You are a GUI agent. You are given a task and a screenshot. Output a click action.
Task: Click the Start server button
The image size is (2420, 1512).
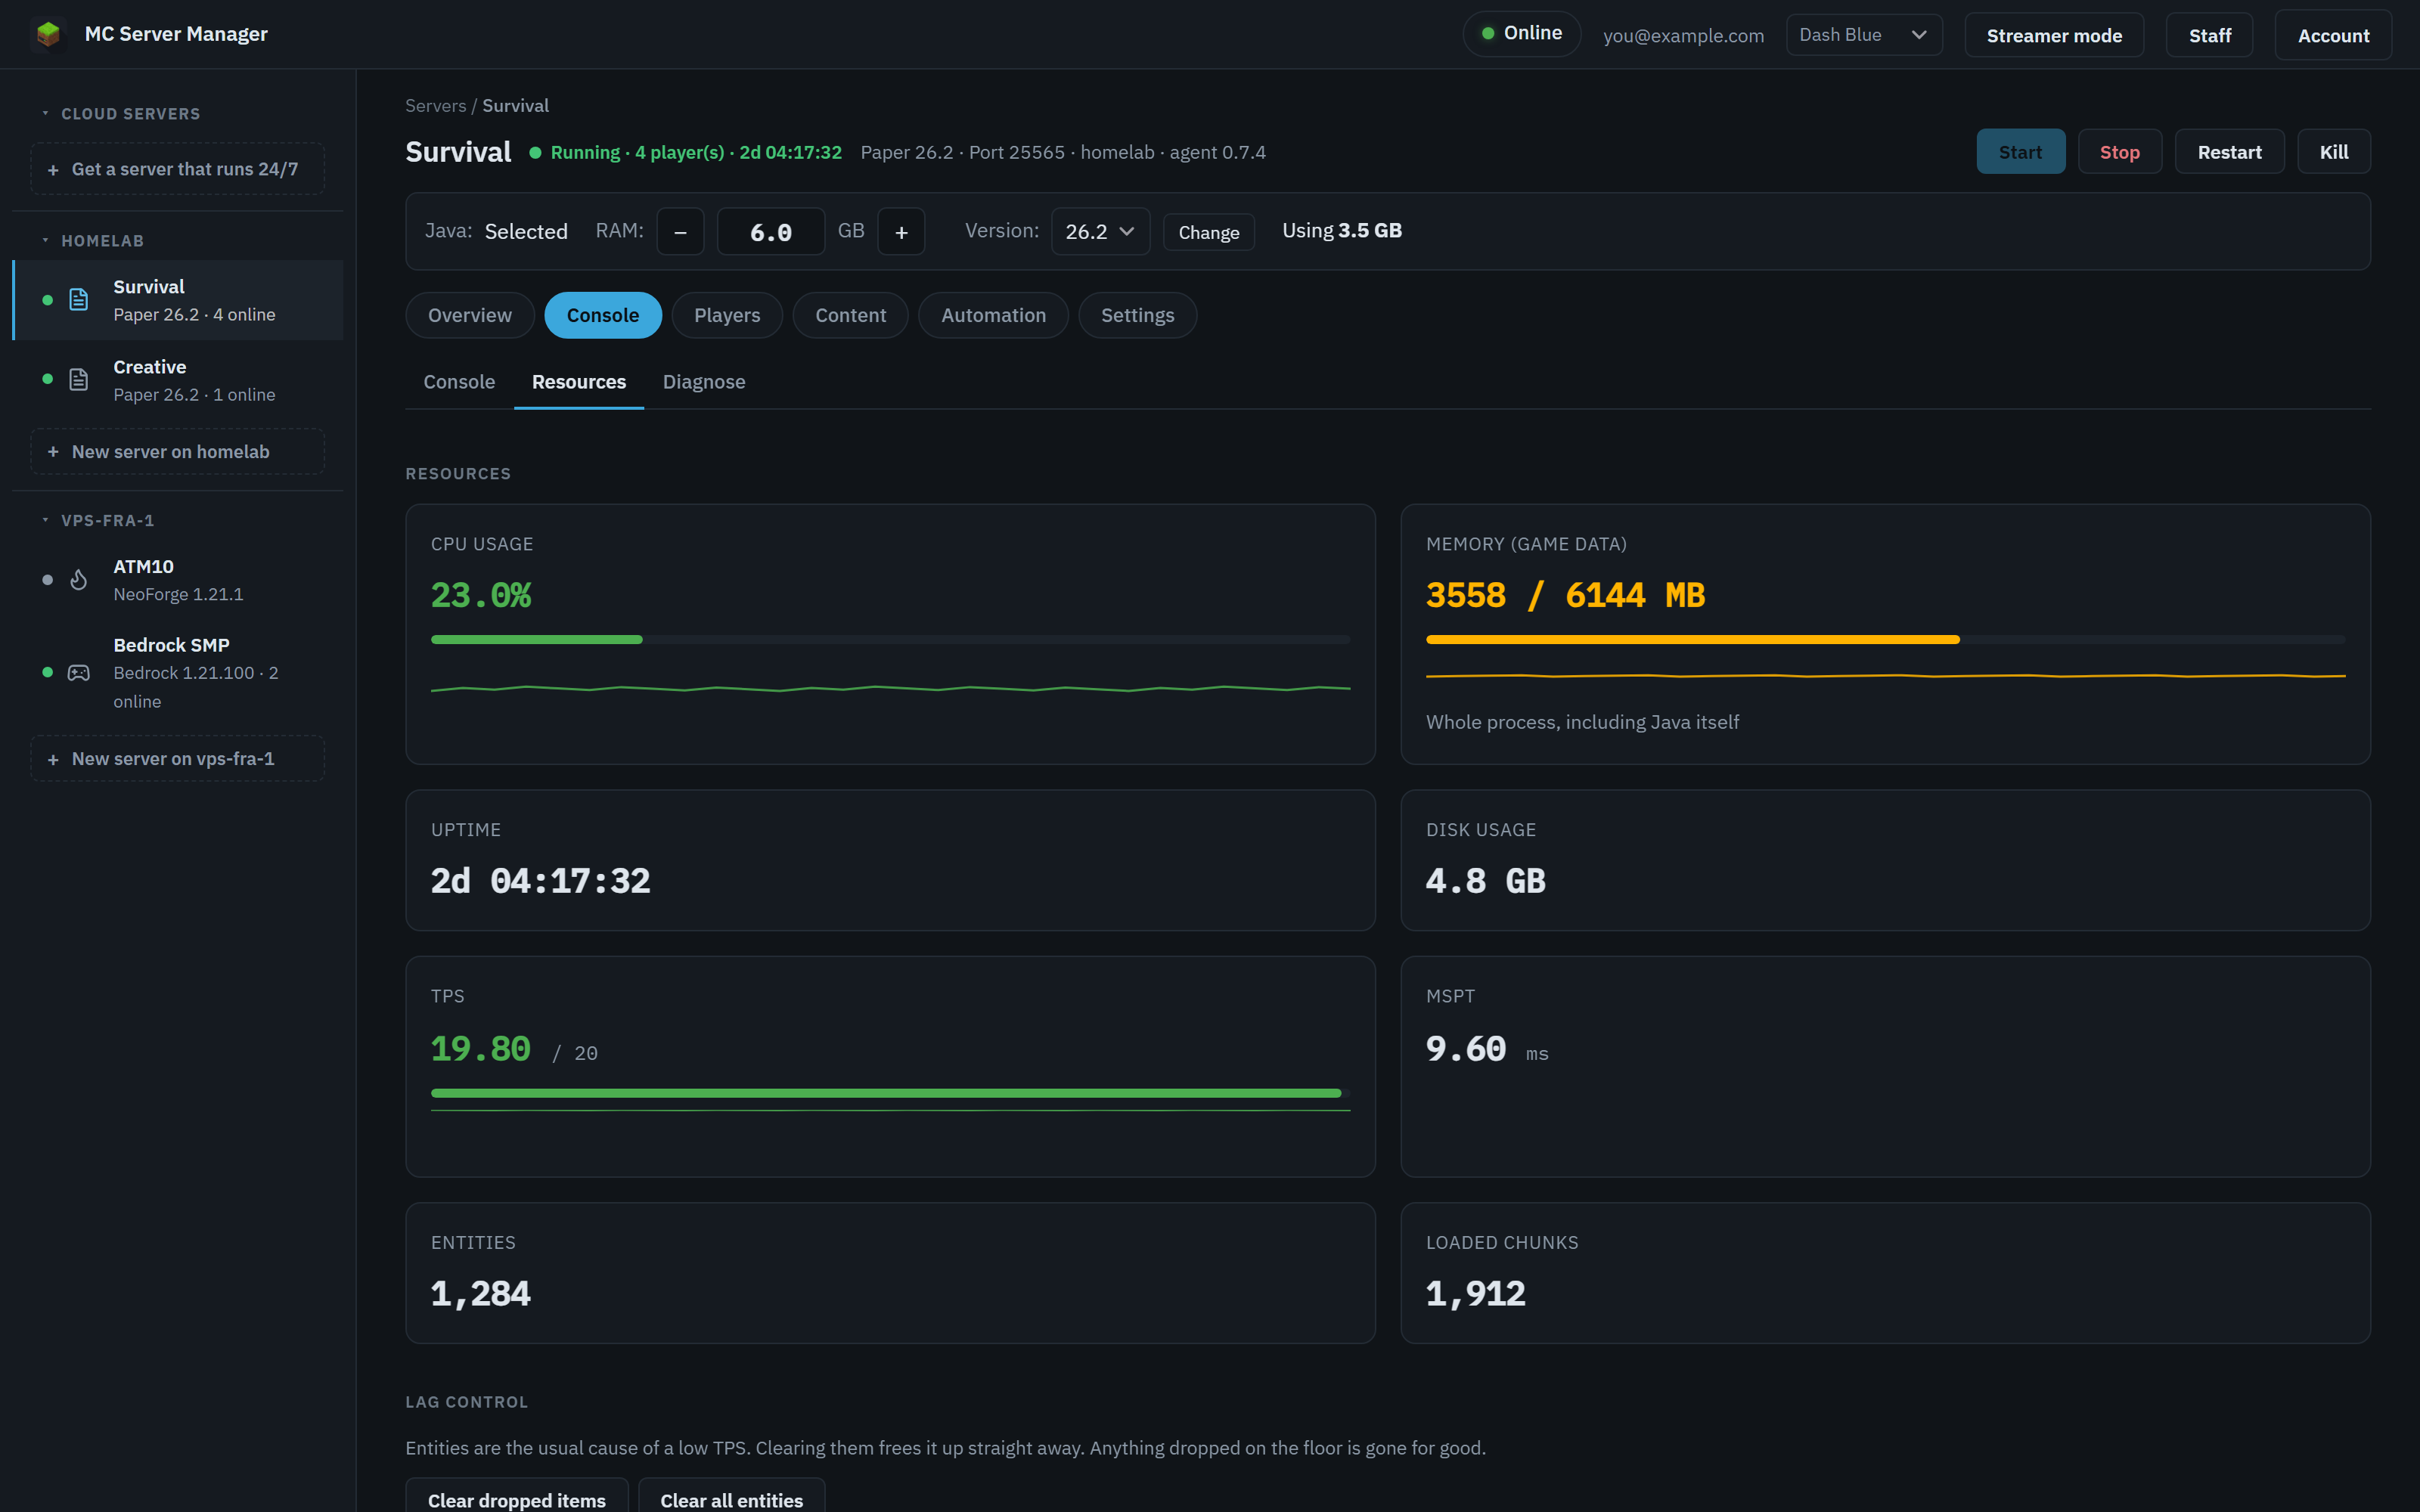click(x=2020, y=152)
